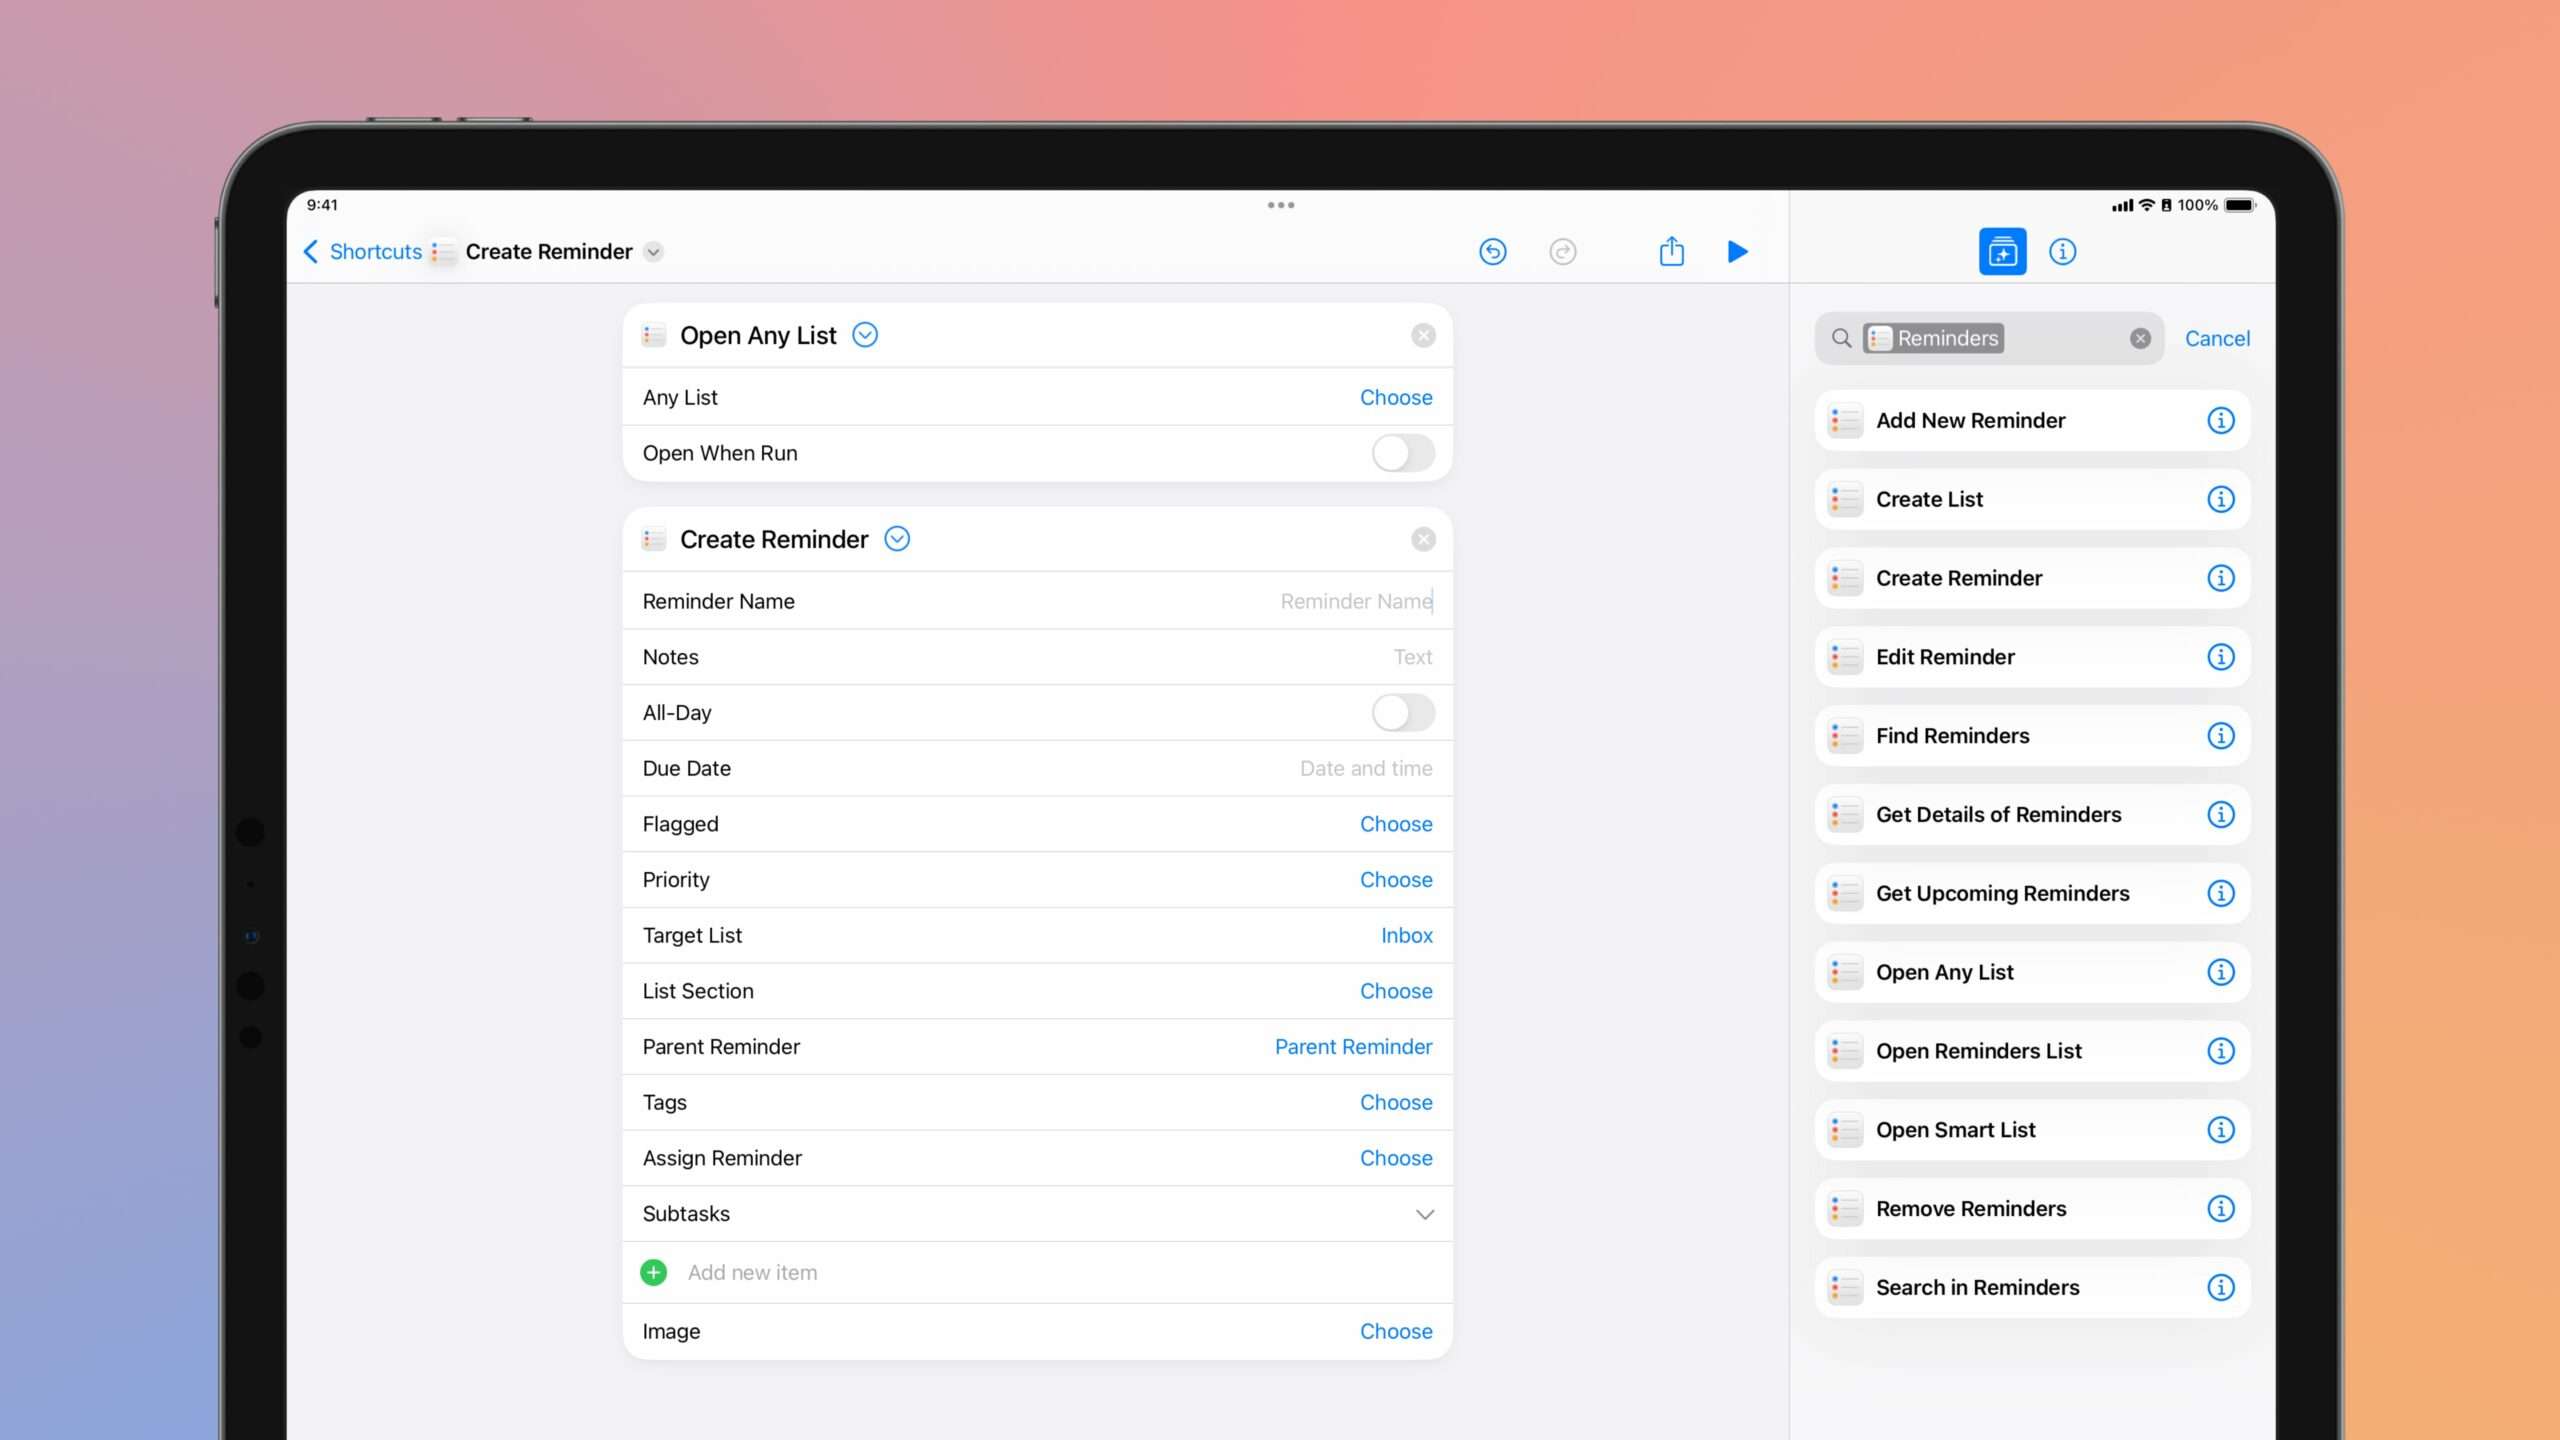
Task: Show shortcut details info icon in toolbar
Action: pos(2062,251)
